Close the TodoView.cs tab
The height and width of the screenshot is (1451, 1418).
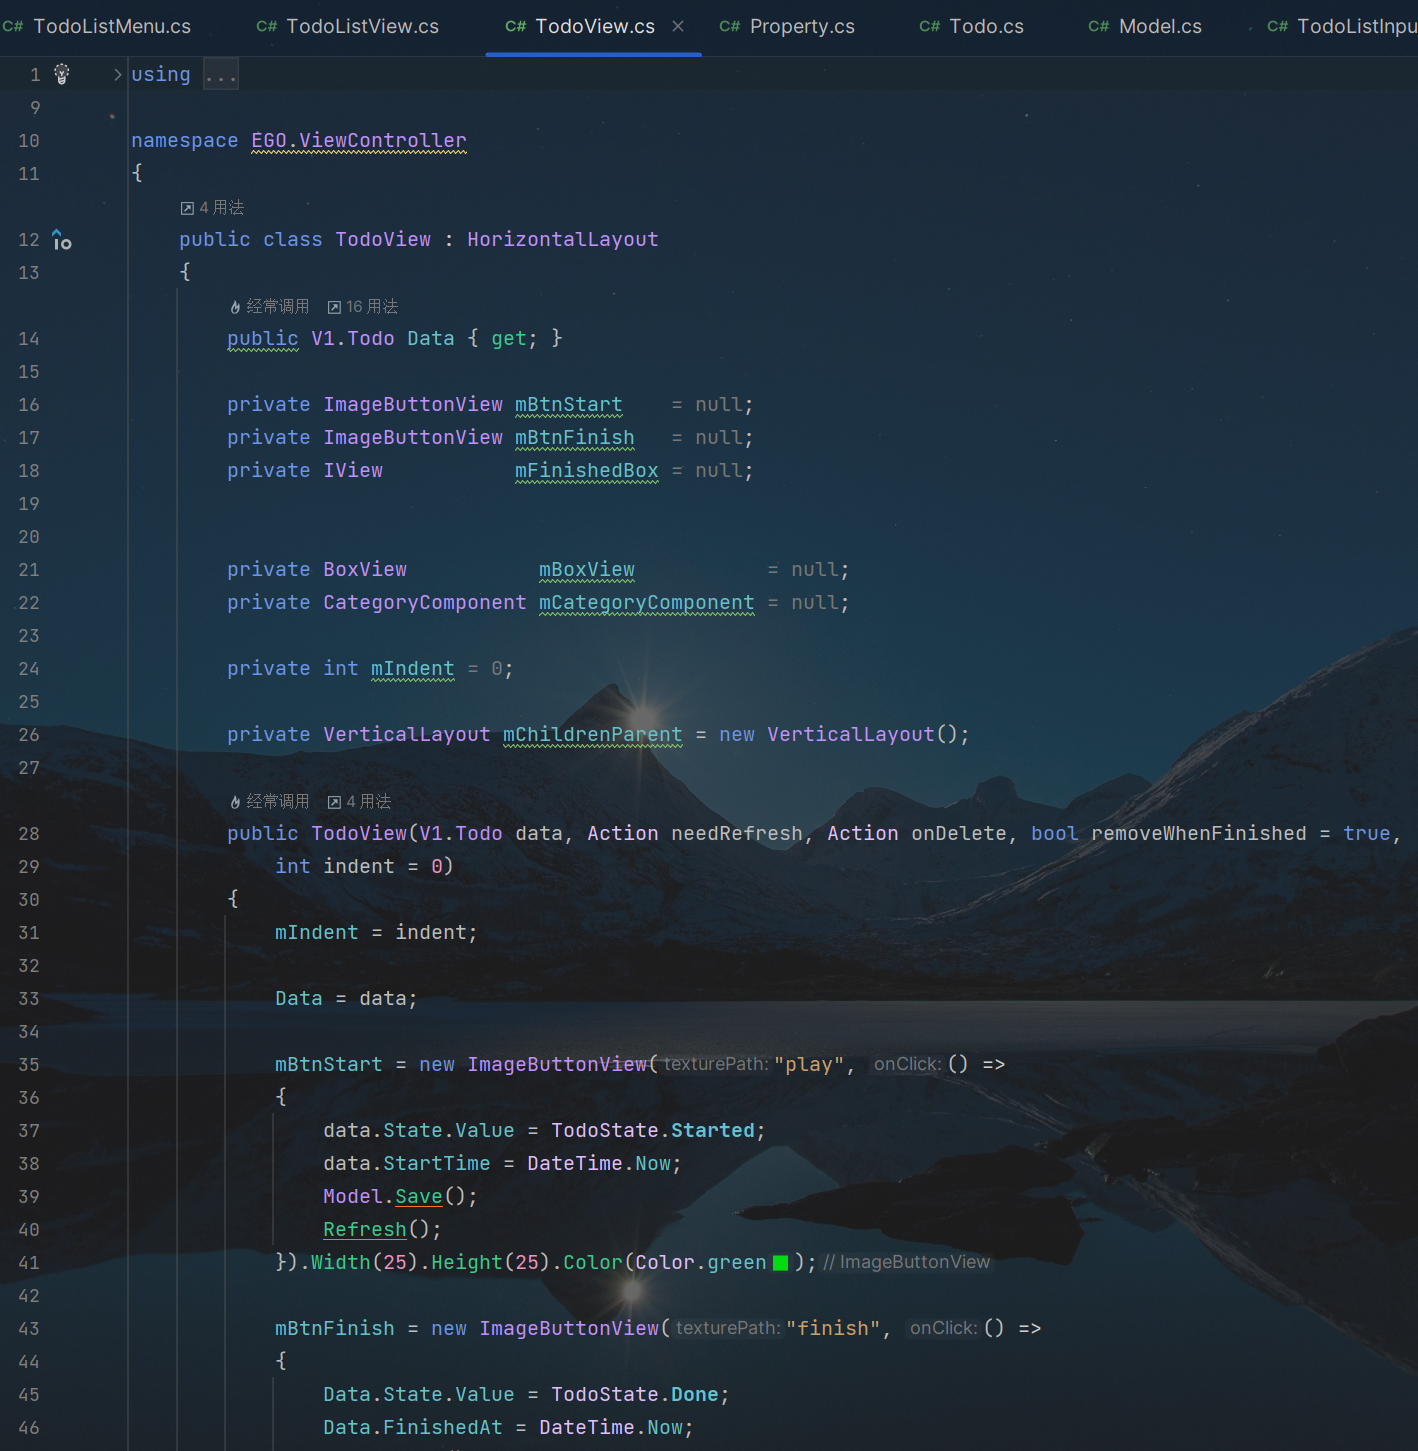tap(678, 26)
